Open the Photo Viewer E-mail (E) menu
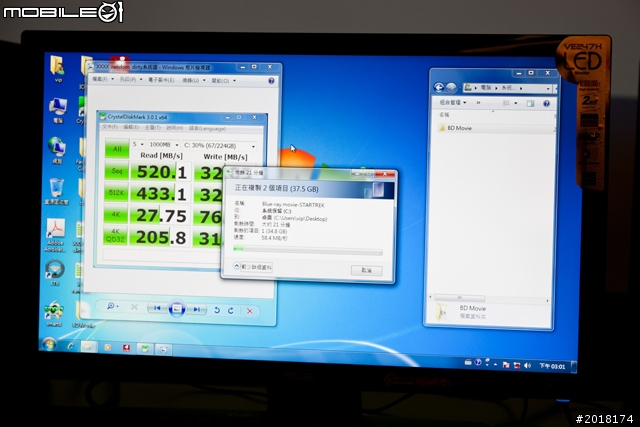This screenshot has height=427, width=640. 161,80
